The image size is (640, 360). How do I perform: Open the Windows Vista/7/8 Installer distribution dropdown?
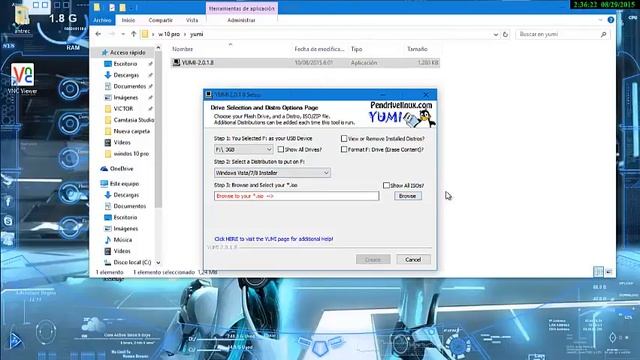tap(272, 173)
